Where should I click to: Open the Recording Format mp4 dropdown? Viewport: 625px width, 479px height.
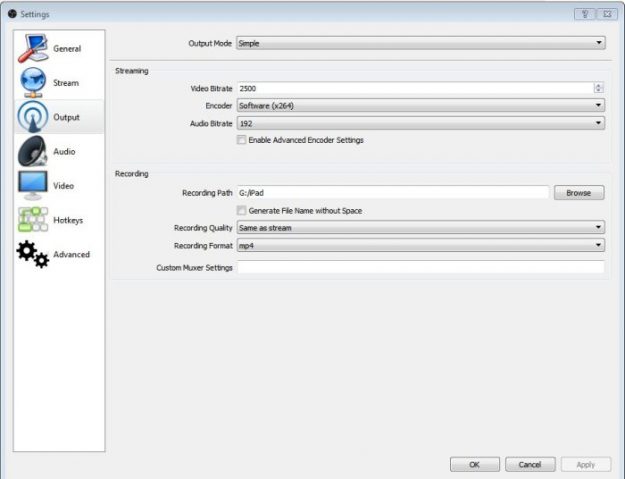pyautogui.click(x=421, y=245)
